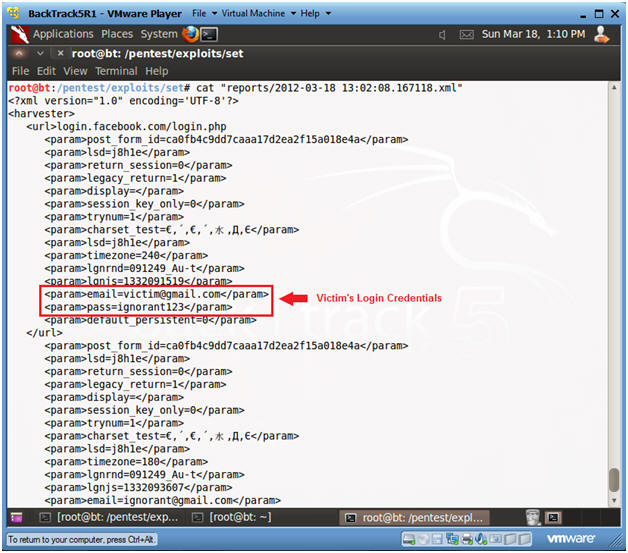Click the terminal window menu up-arrow button
Viewport: 628px width, 553px height.
tap(19, 53)
